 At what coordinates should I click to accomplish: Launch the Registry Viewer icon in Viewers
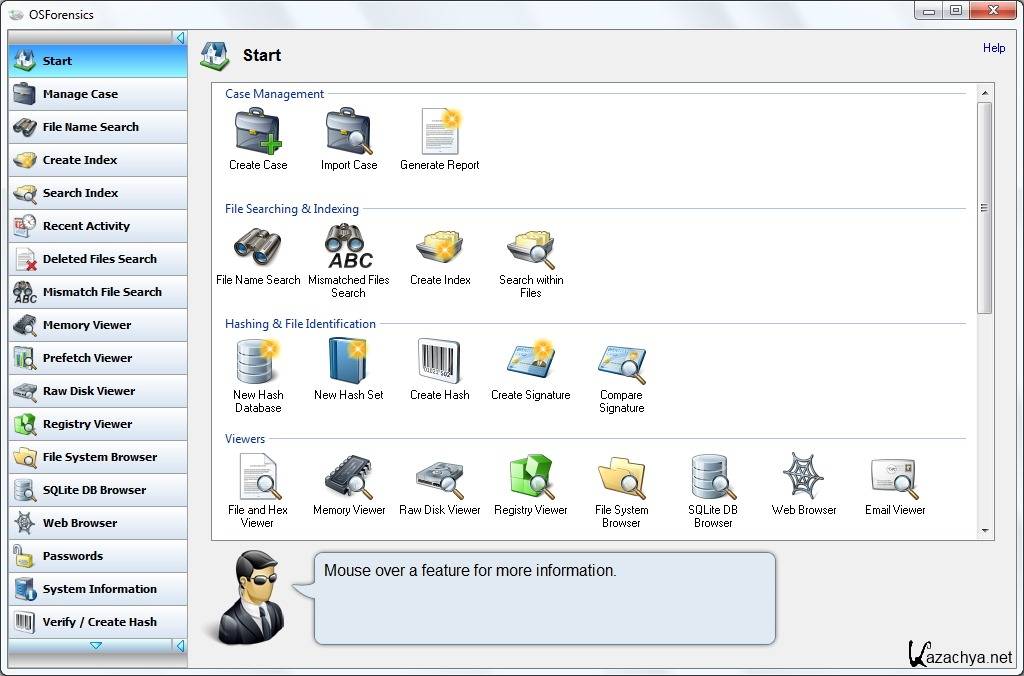[x=531, y=477]
